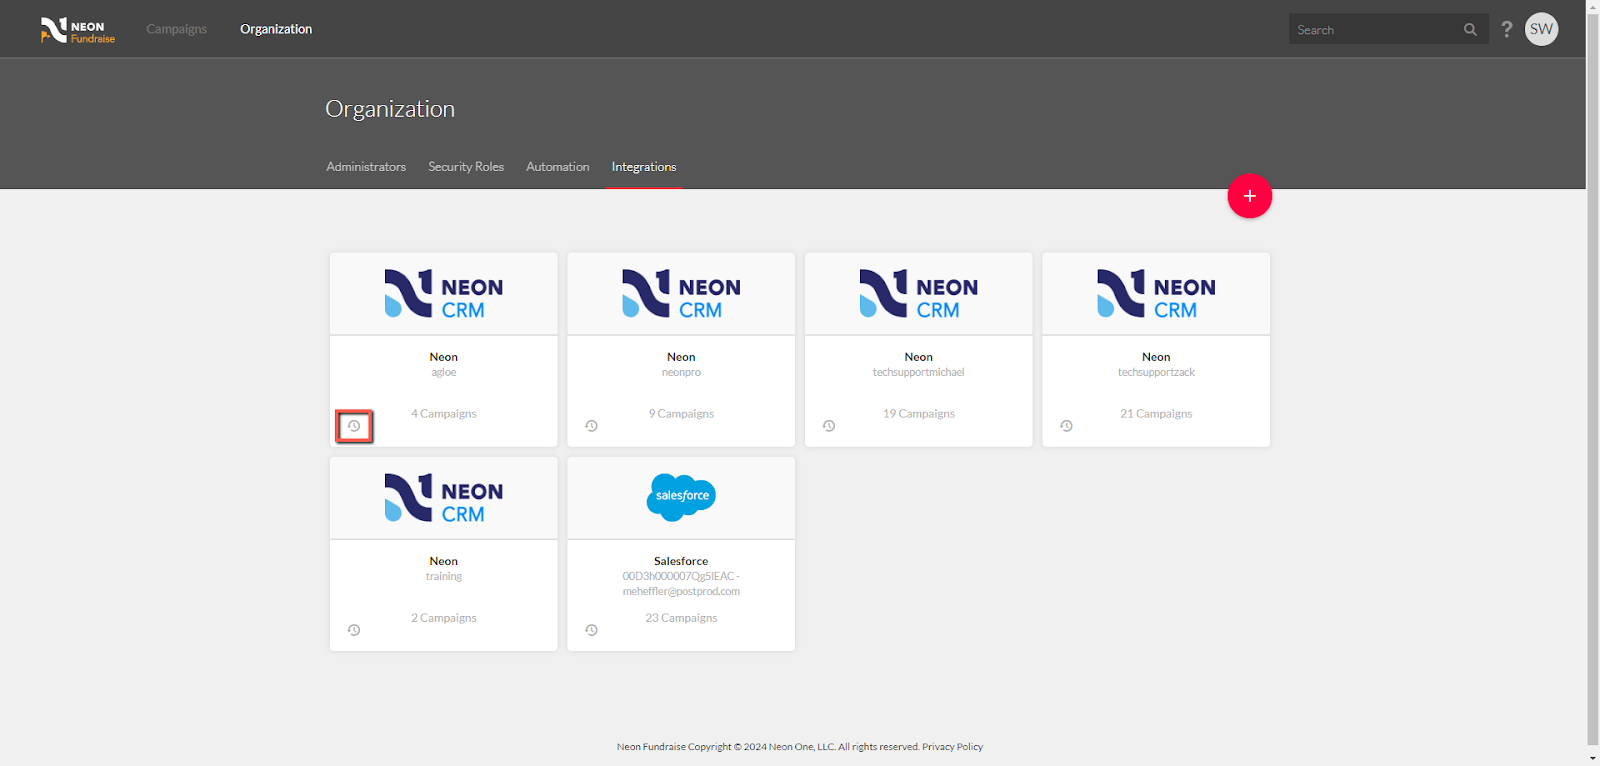Click the '2 Campaigns' text
This screenshot has height=766, width=1600.
(x=444, y=618)
